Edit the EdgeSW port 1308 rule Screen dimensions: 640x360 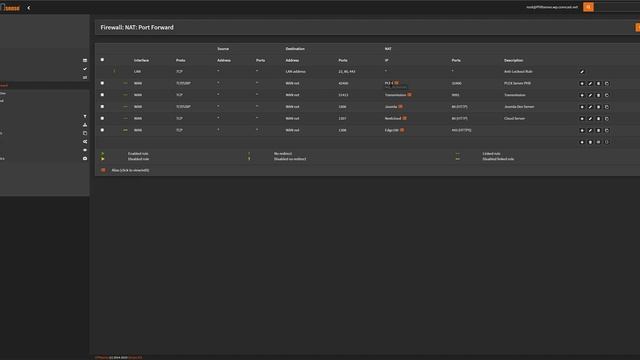click(590, 131)
